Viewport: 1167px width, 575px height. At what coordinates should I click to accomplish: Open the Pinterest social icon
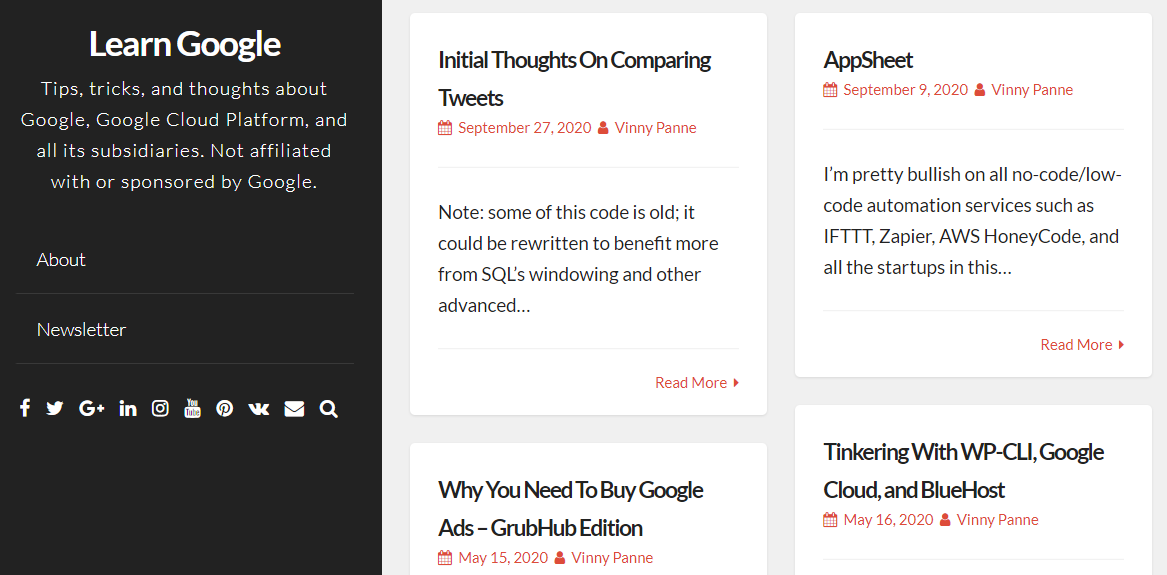225,408
